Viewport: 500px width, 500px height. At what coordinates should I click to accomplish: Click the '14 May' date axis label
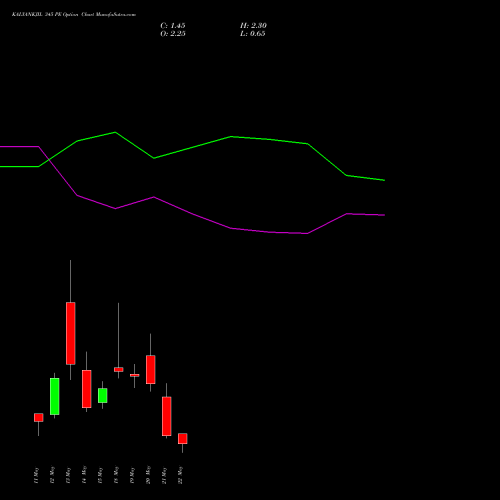tap(84, 475)
